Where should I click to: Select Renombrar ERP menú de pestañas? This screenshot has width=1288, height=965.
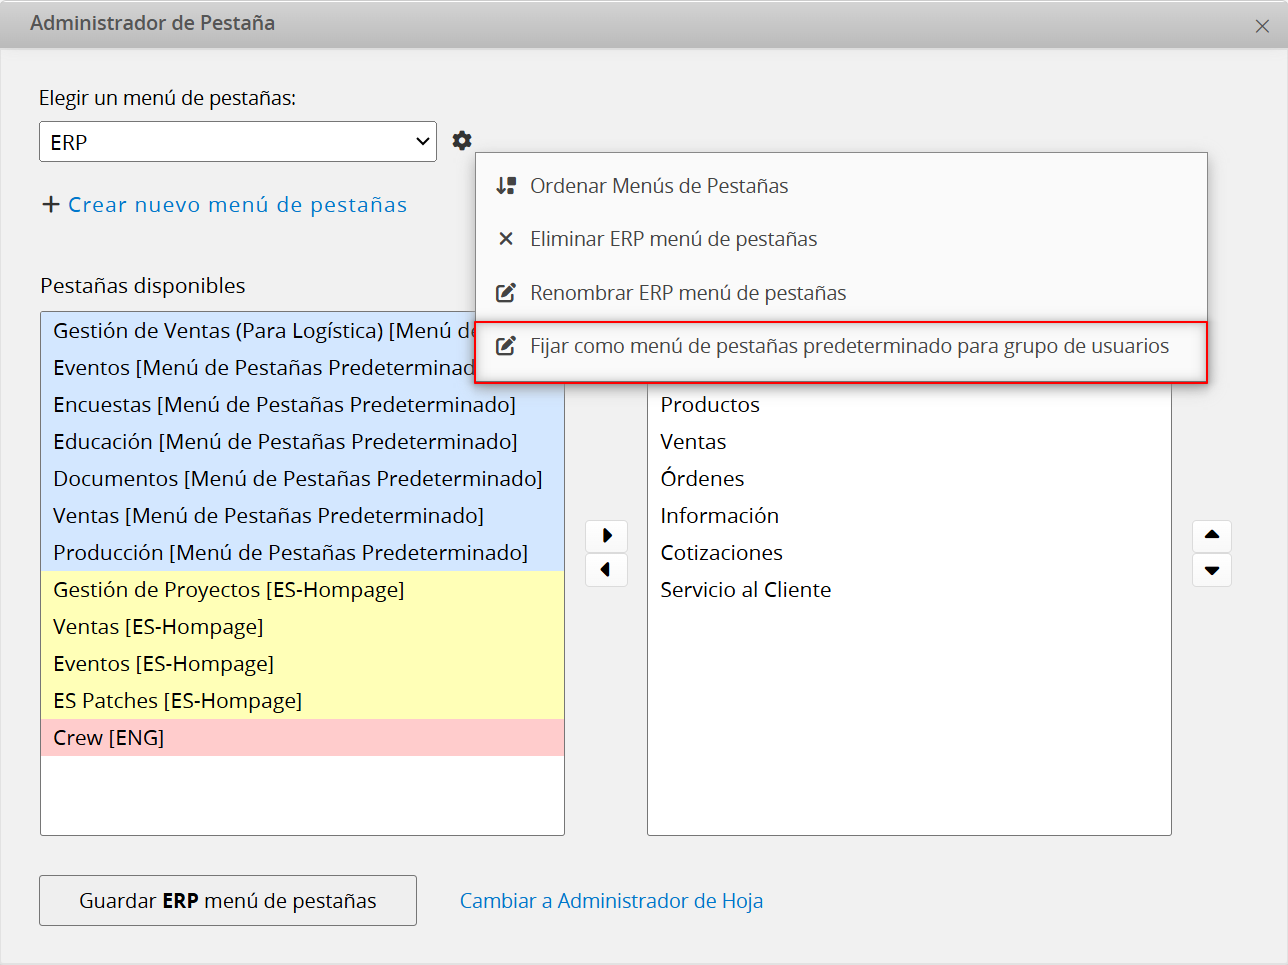tap(688, 293)
